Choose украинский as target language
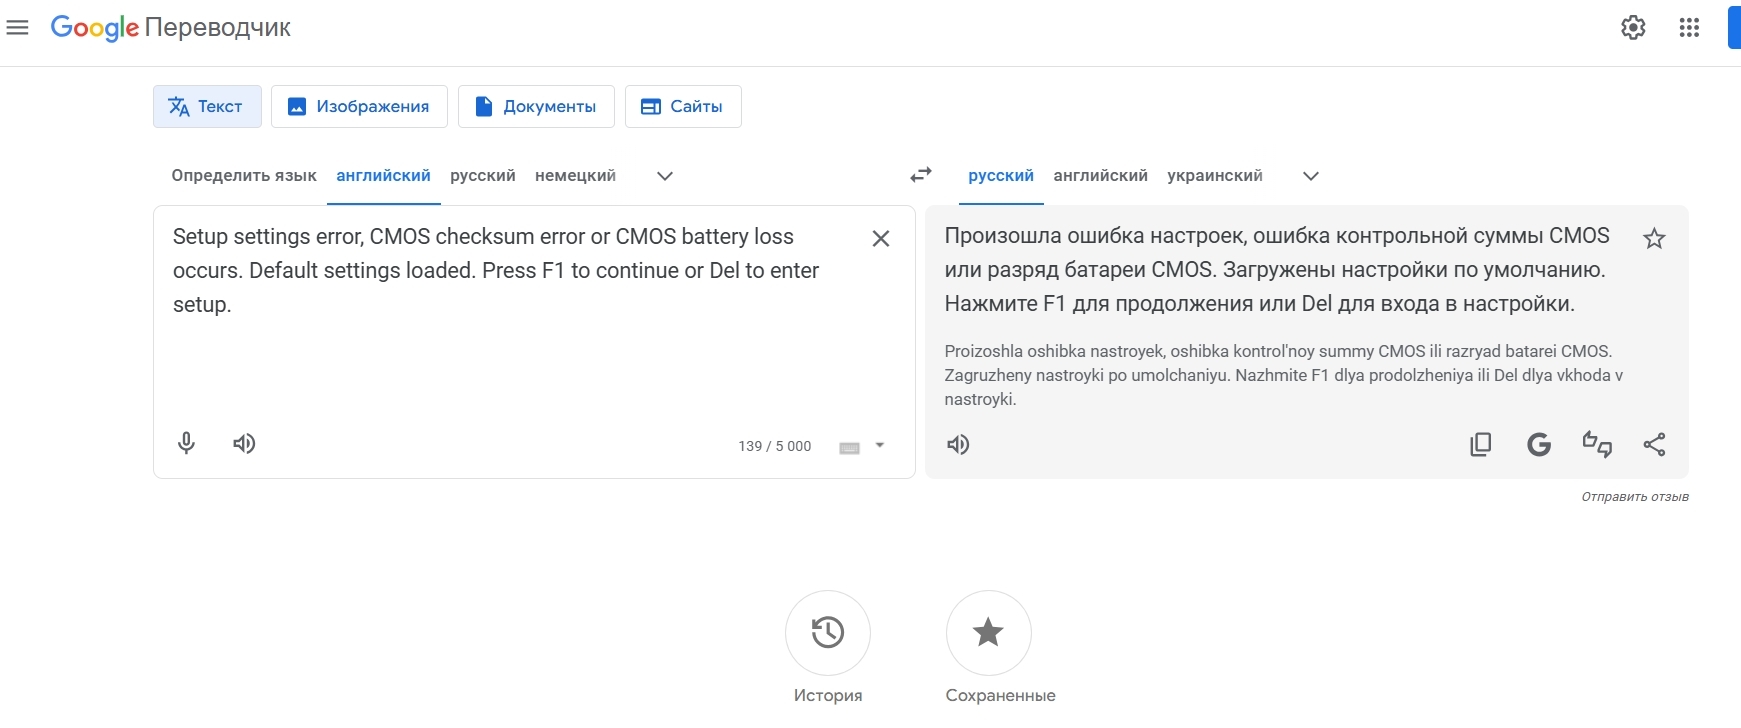 1214,176
